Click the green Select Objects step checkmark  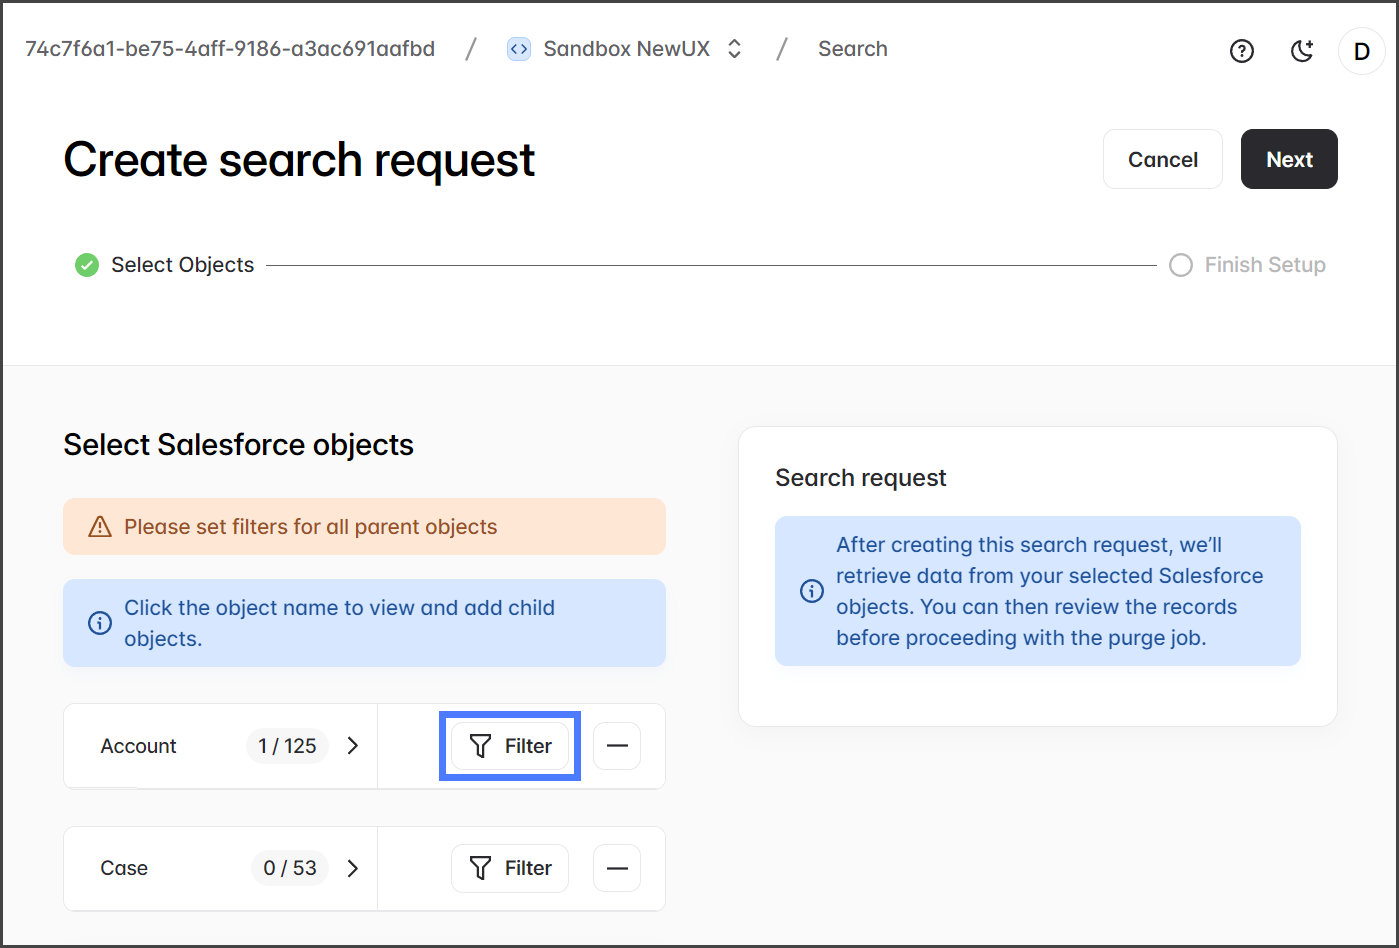coord(87,265)
